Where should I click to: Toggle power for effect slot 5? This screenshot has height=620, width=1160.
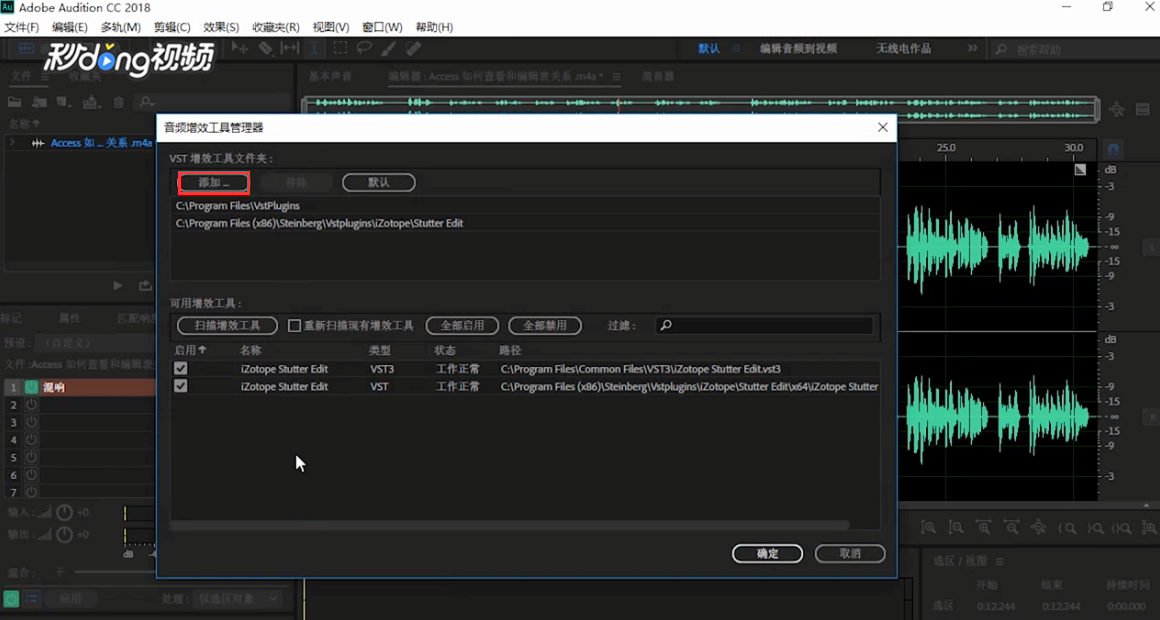[31, 458]
